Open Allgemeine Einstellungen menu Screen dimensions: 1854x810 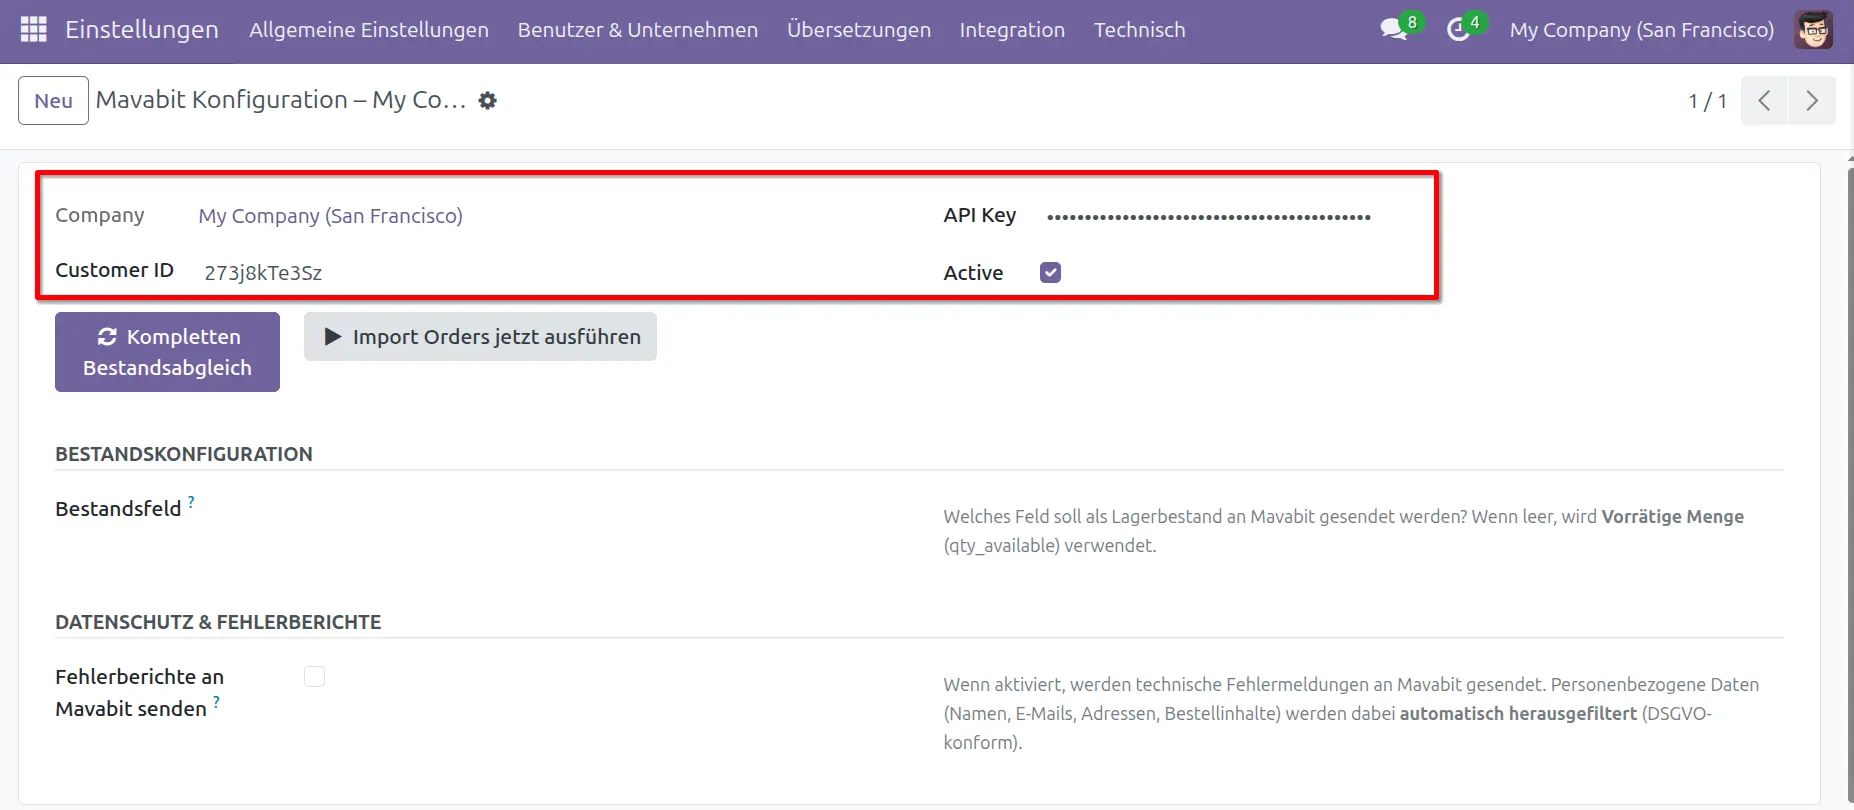point(369,30)
